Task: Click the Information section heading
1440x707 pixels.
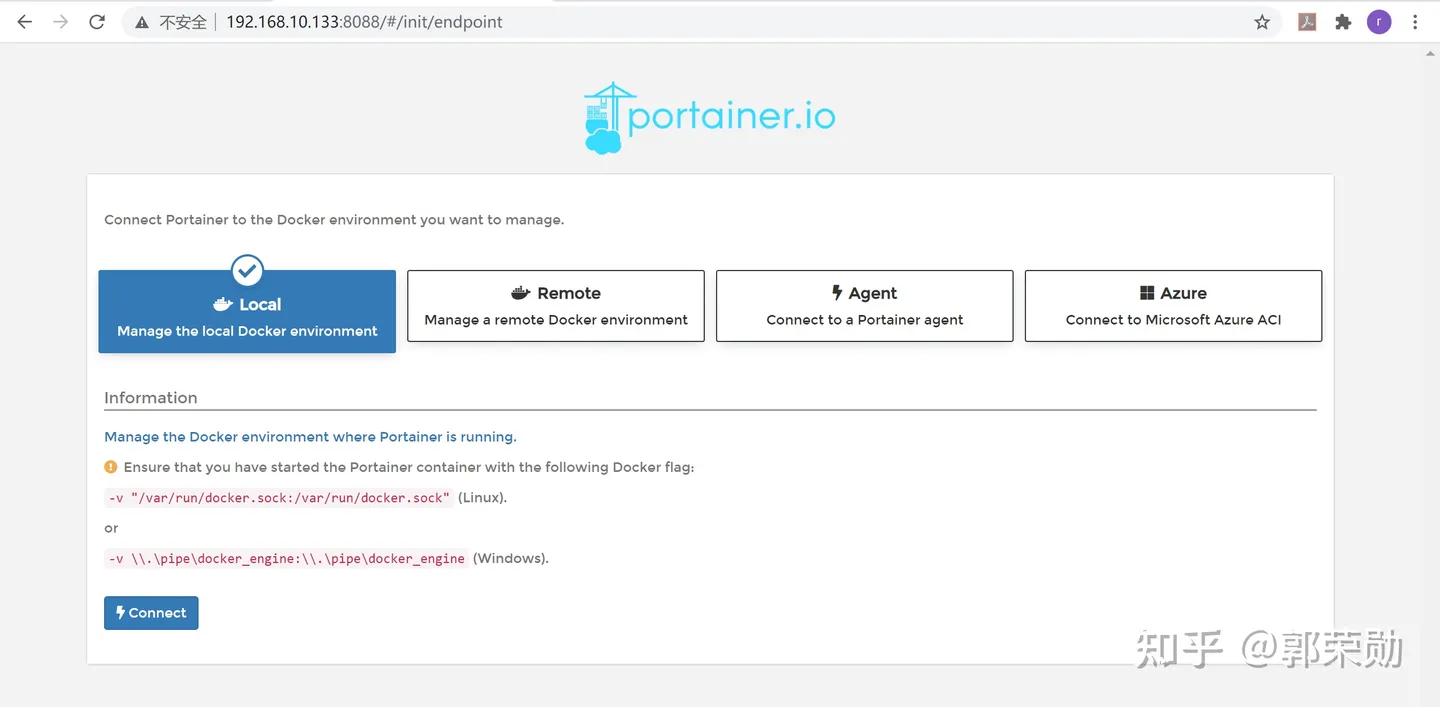Action: (x=151, y=398)
